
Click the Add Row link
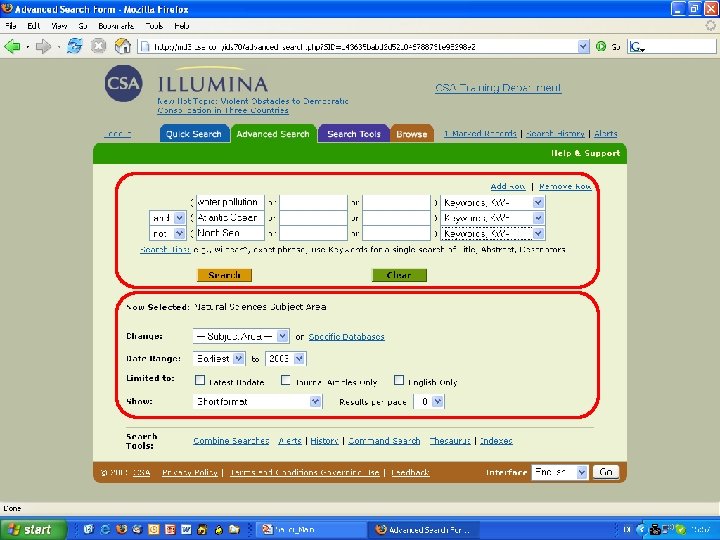click(x=507, y=186)
